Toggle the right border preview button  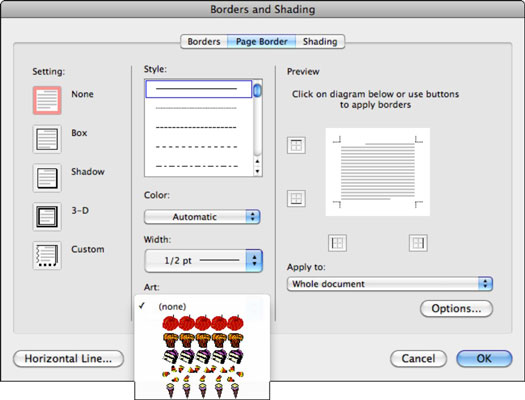pos(418,243)
